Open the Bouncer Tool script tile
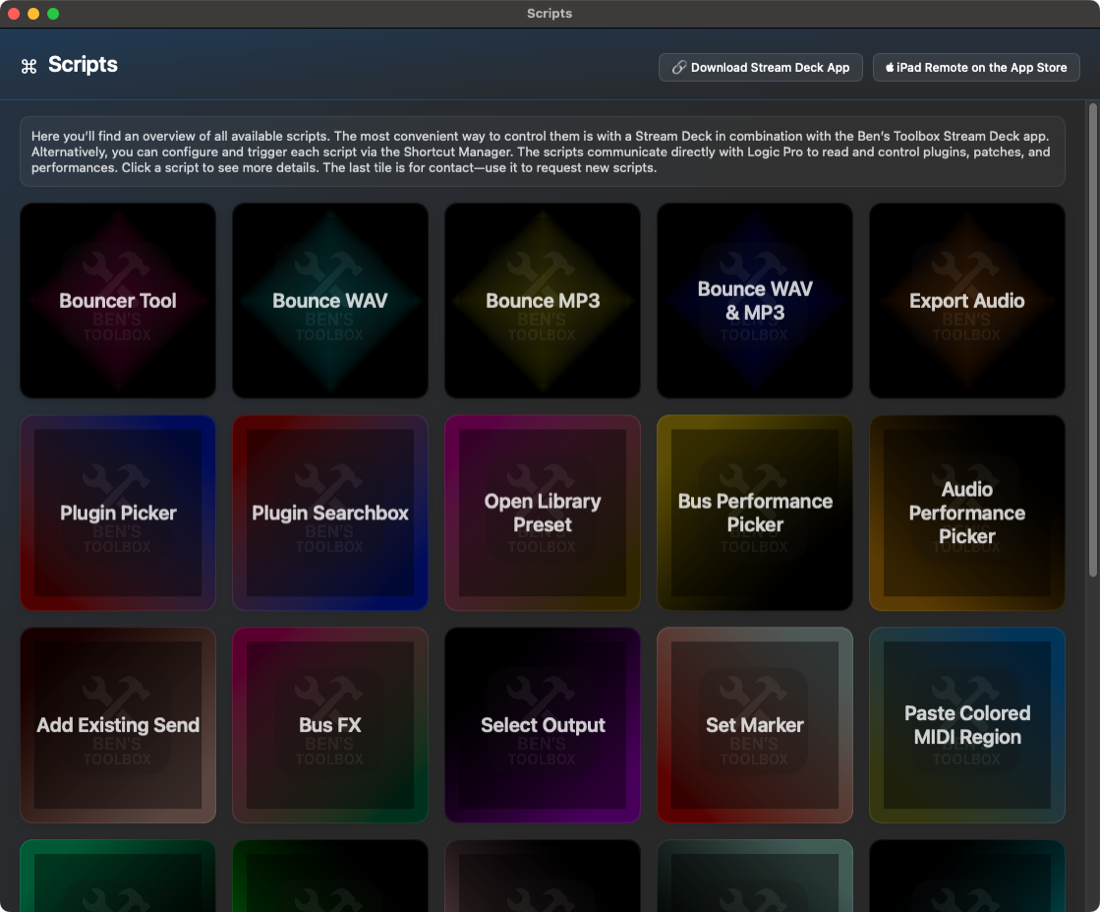 tap(118, 301)
